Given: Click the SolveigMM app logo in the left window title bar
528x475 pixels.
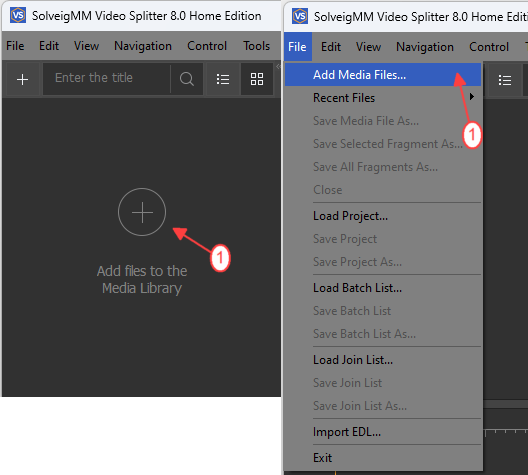Looking at the screenshot, I should click(x=18, y=15).
